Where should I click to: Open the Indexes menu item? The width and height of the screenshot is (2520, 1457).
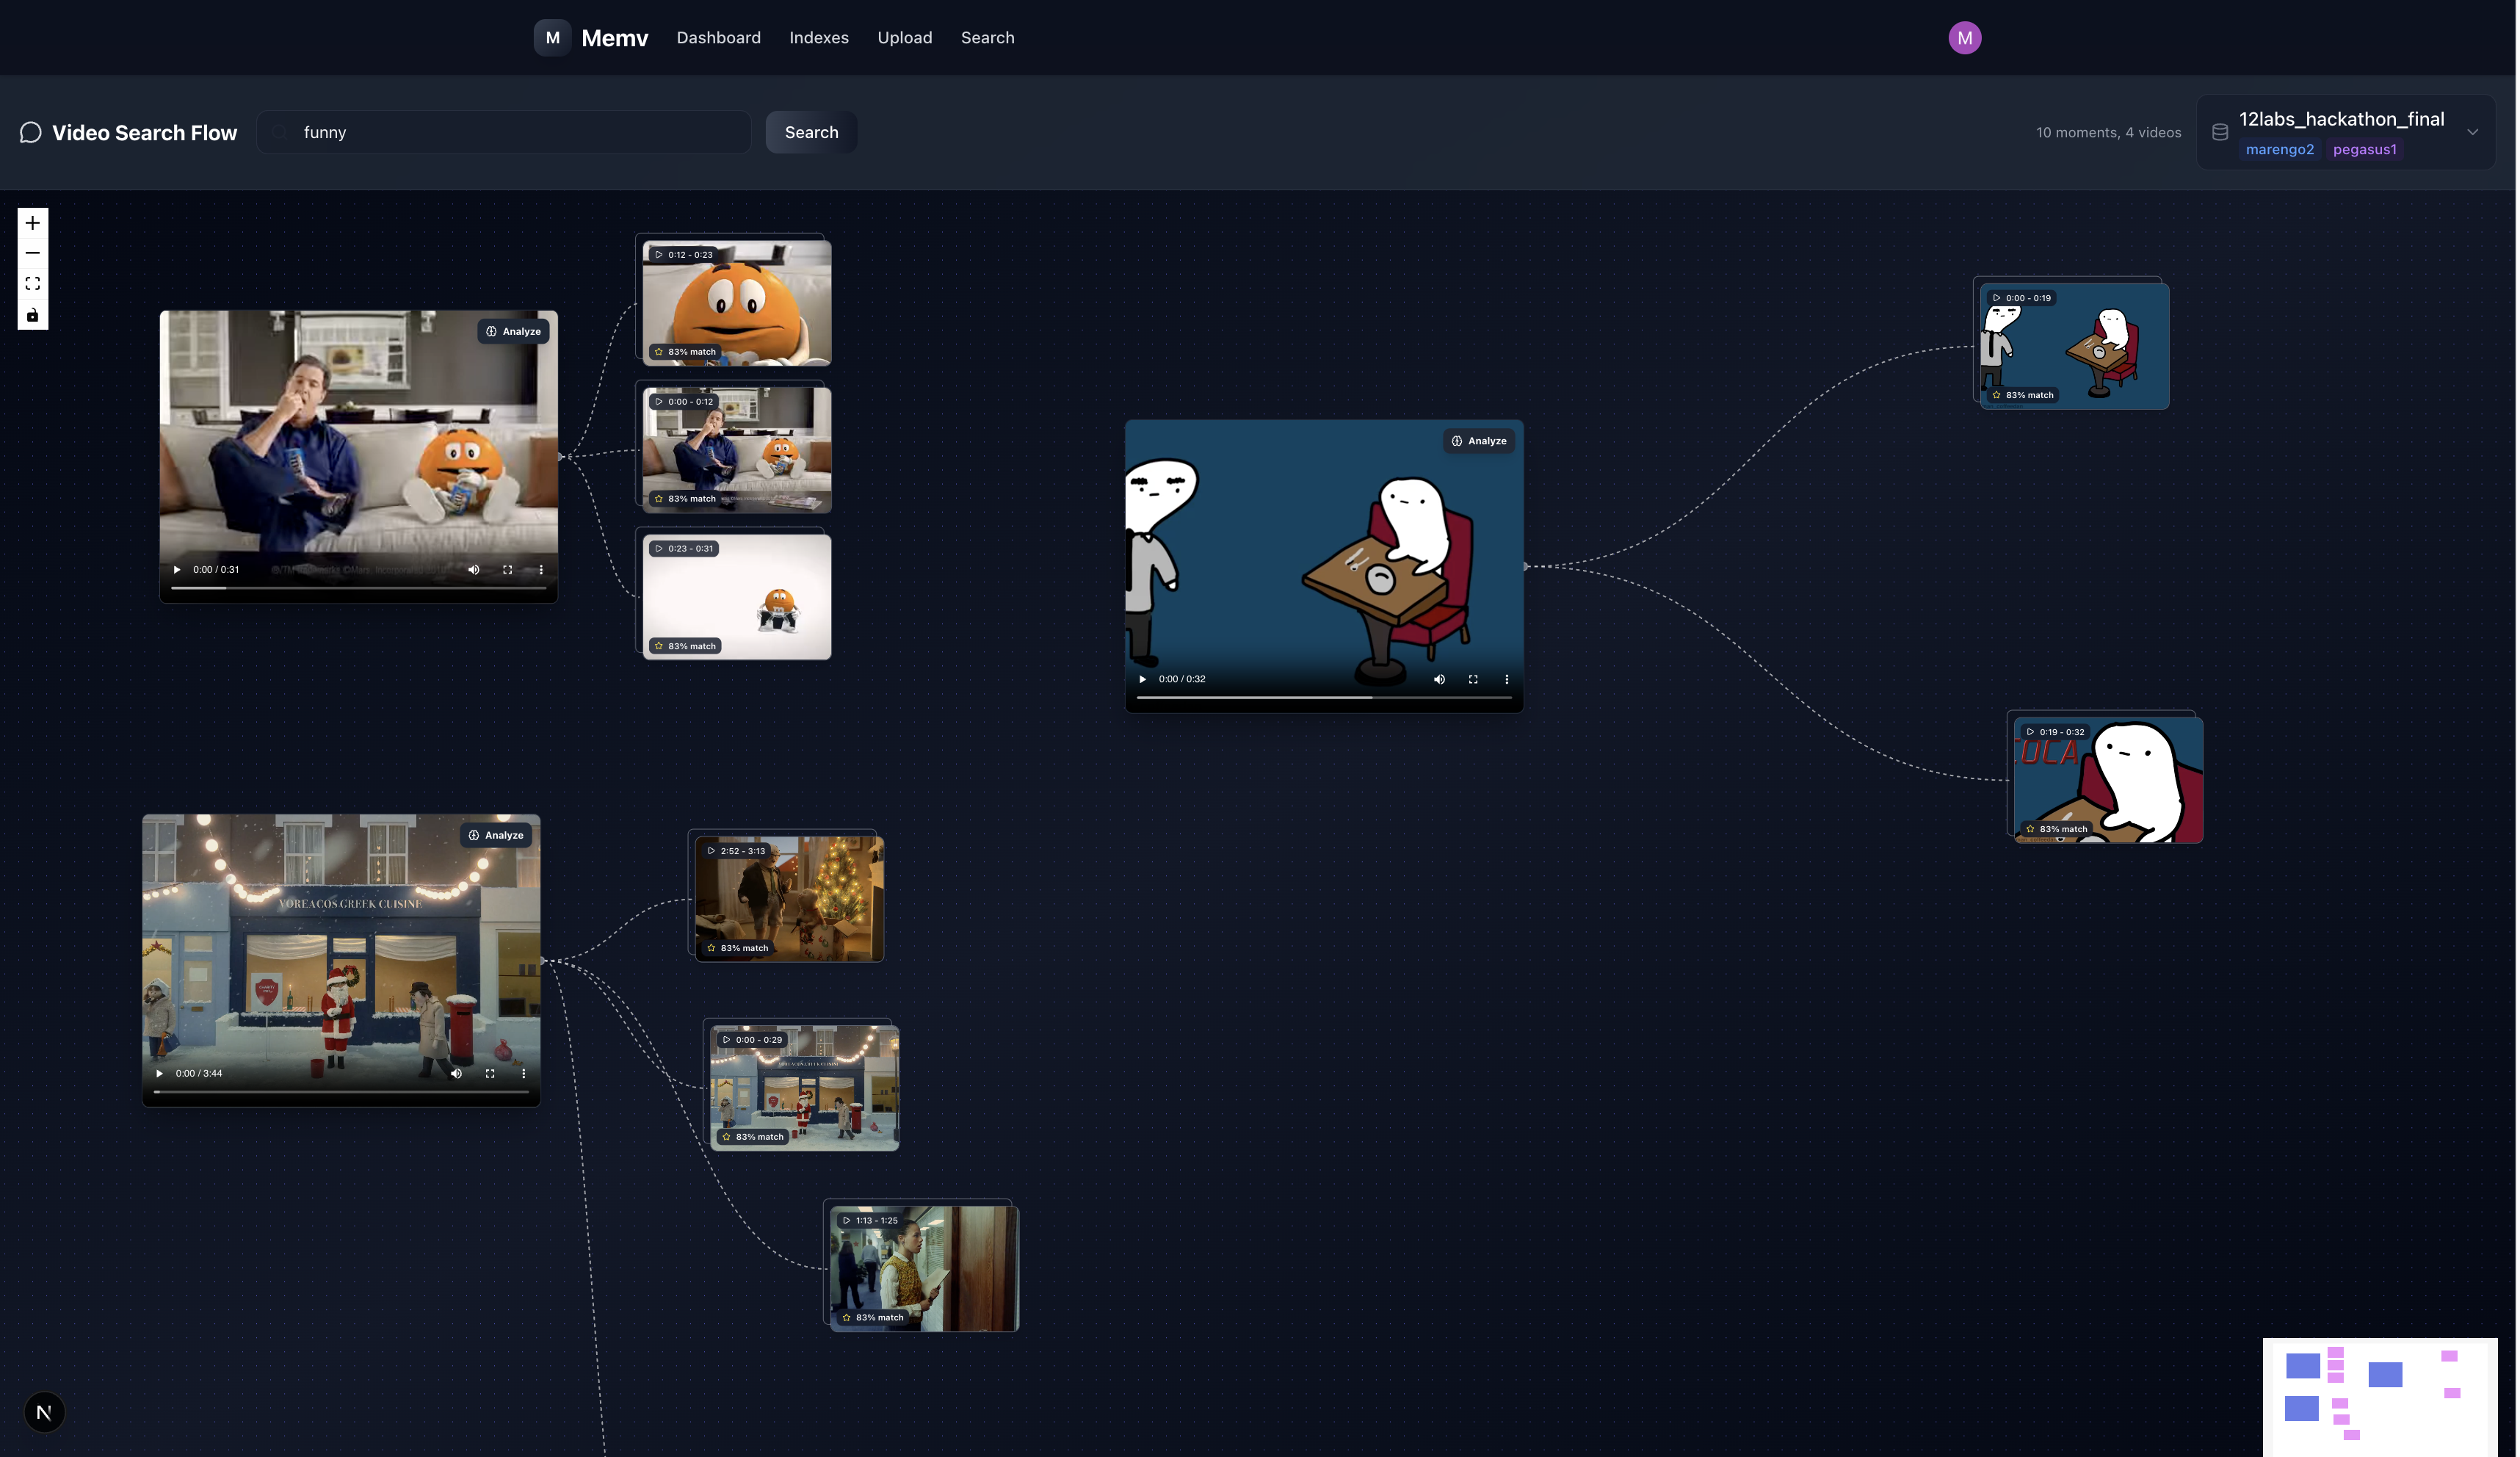818,37
